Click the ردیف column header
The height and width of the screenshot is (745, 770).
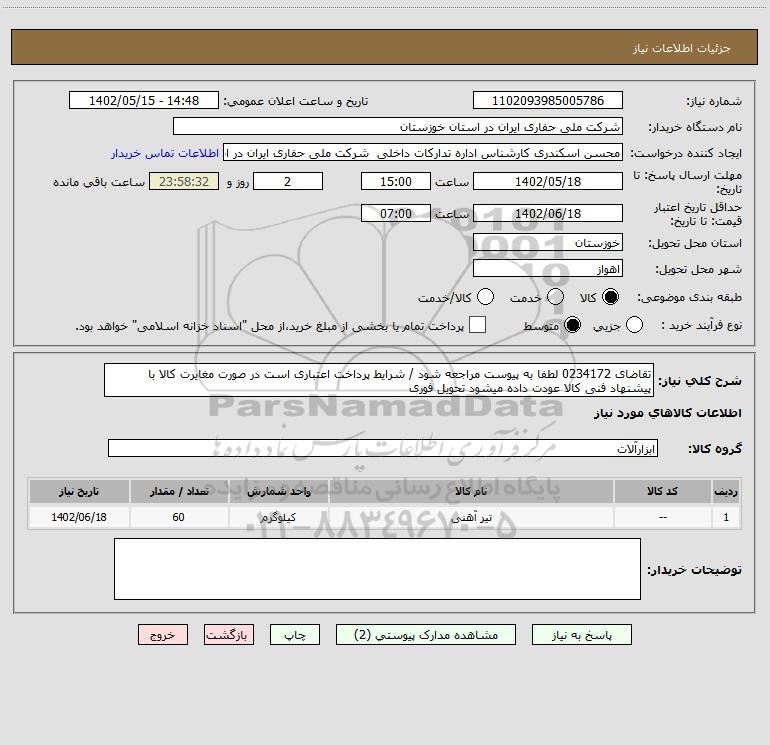[726, 491]
